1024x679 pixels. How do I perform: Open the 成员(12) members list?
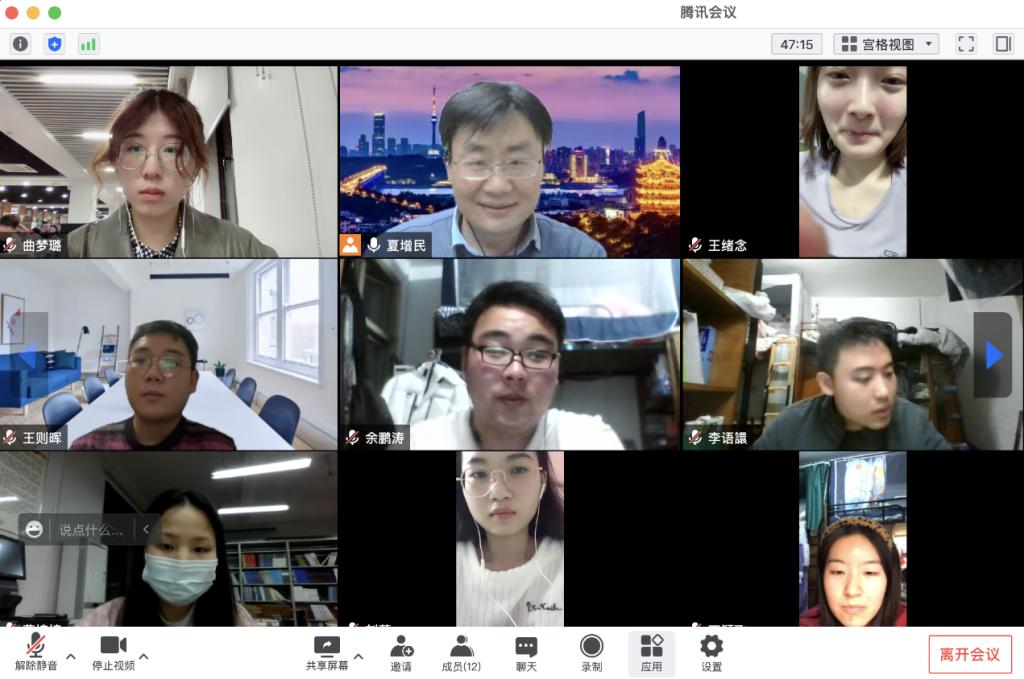click(x=461, y=653)
